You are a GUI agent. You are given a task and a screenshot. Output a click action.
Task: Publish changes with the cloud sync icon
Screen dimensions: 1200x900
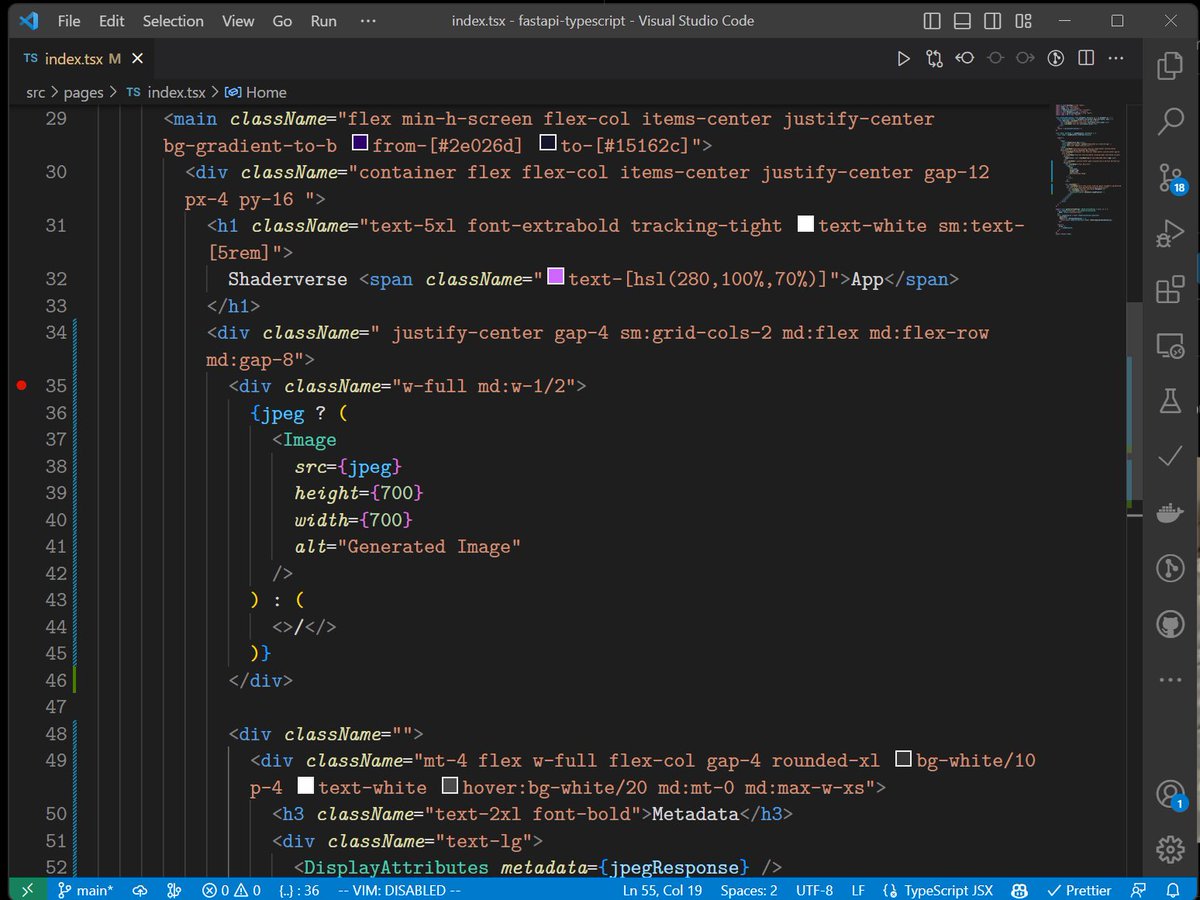[140, 890]
